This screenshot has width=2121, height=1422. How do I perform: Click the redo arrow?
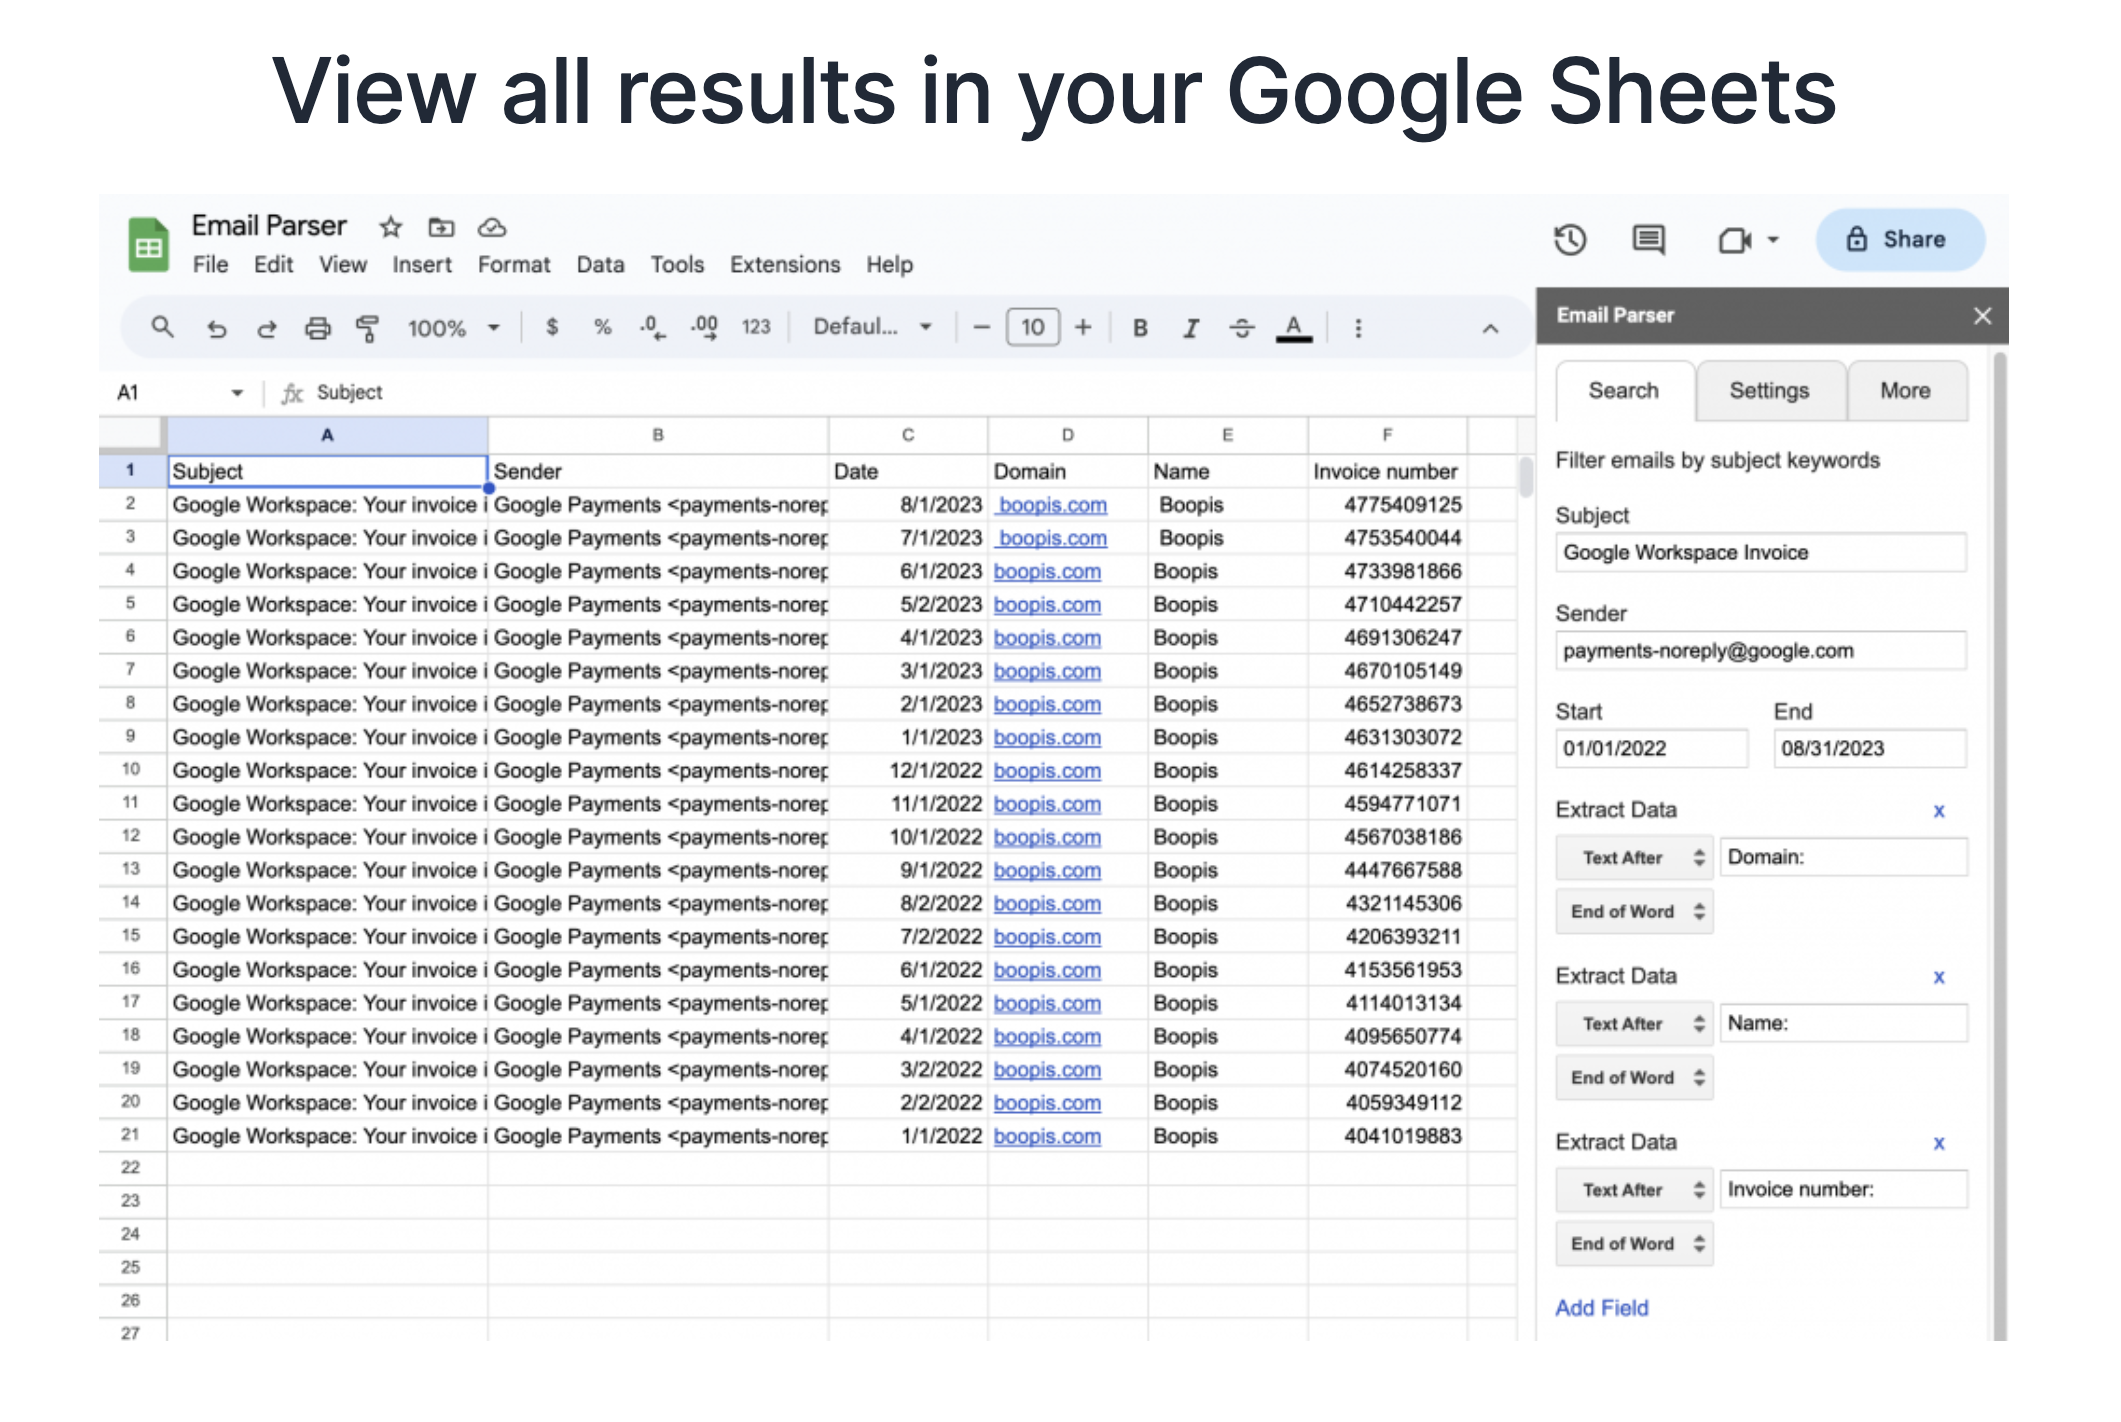266,328
